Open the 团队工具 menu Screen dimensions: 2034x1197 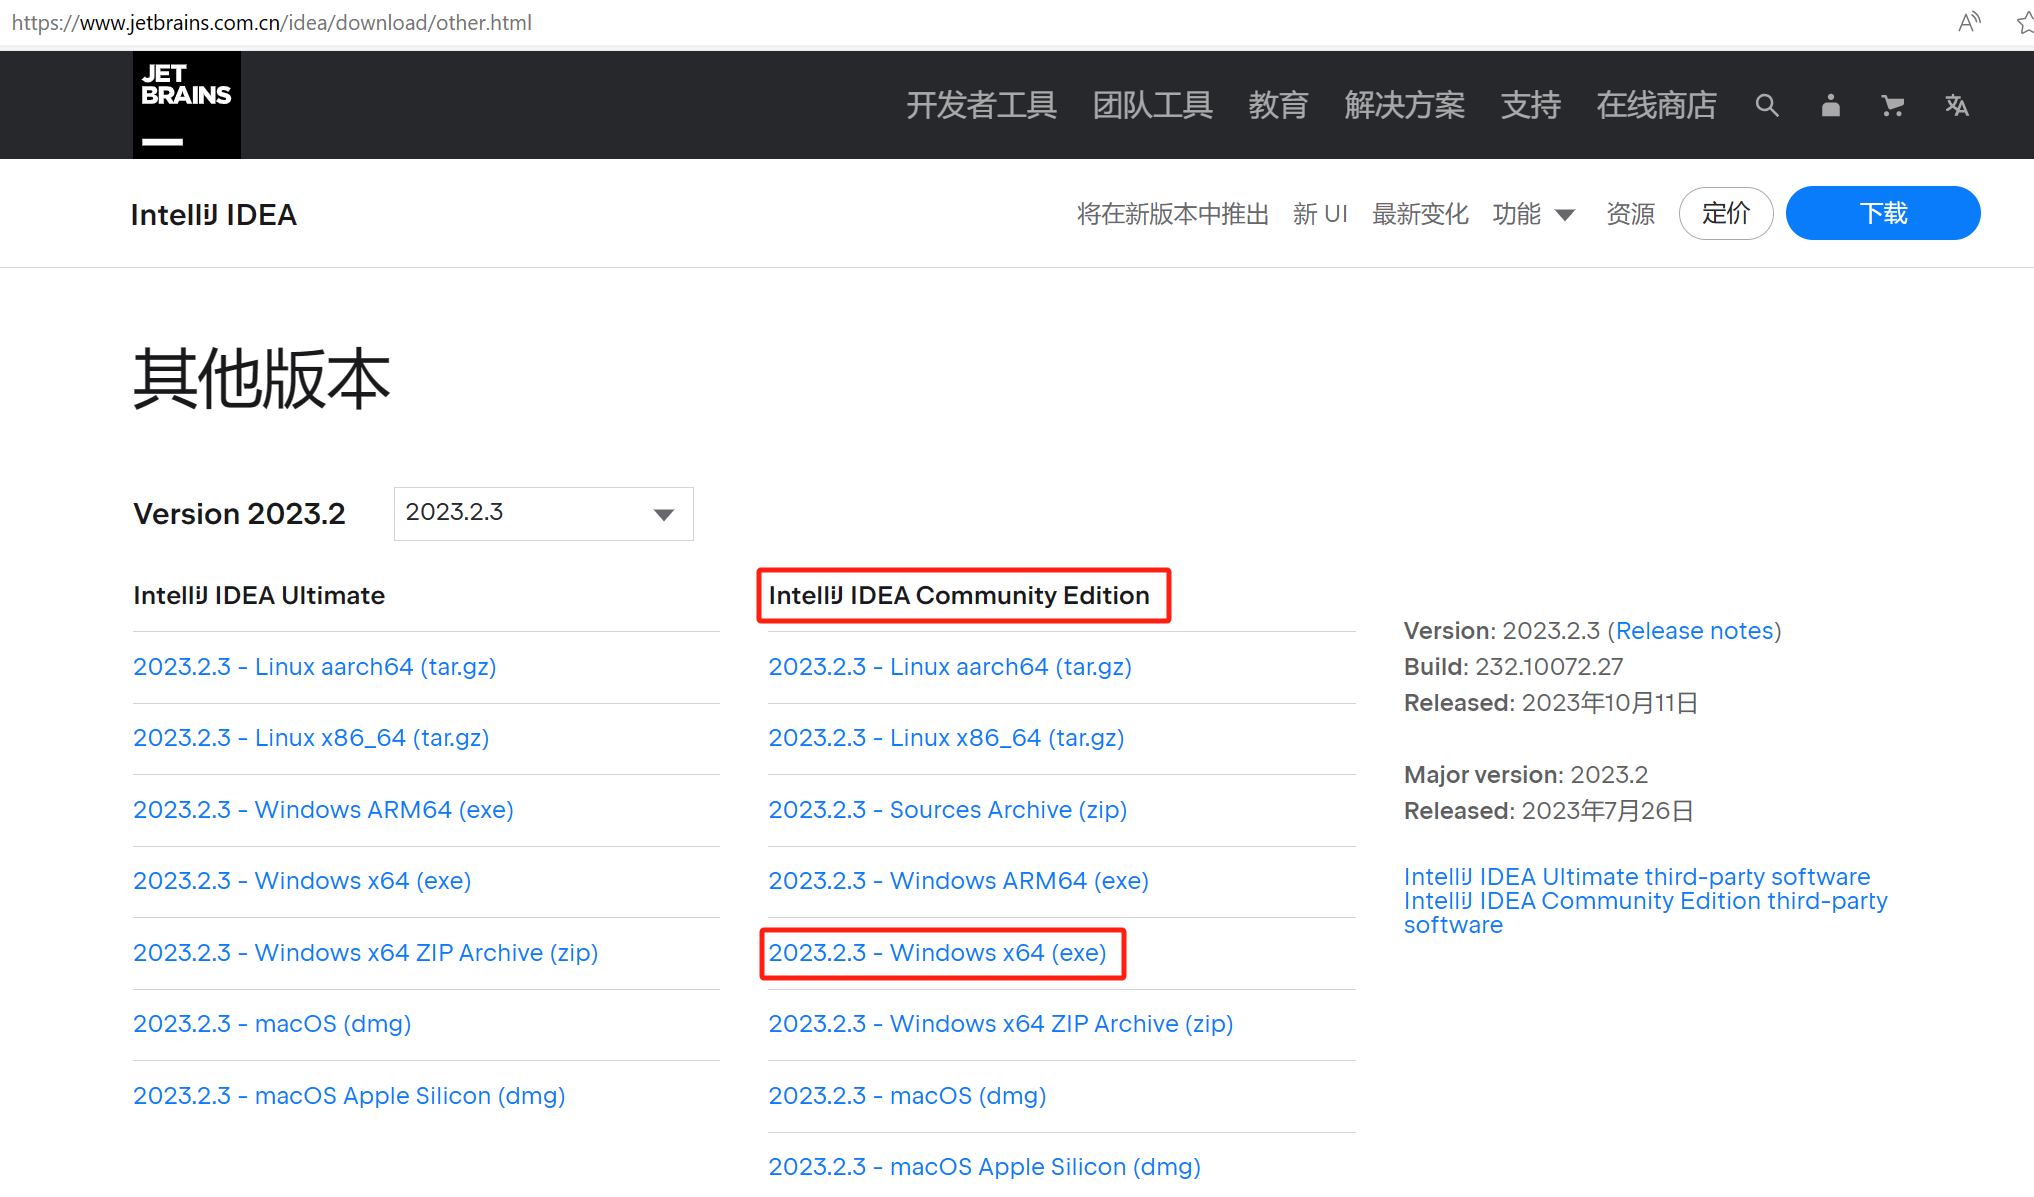coord(1152,105)
